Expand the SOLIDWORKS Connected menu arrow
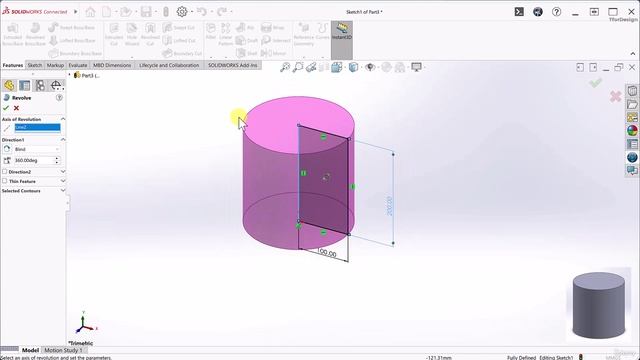The height and width of the screenshot is (360, 640). click(76, 12)
